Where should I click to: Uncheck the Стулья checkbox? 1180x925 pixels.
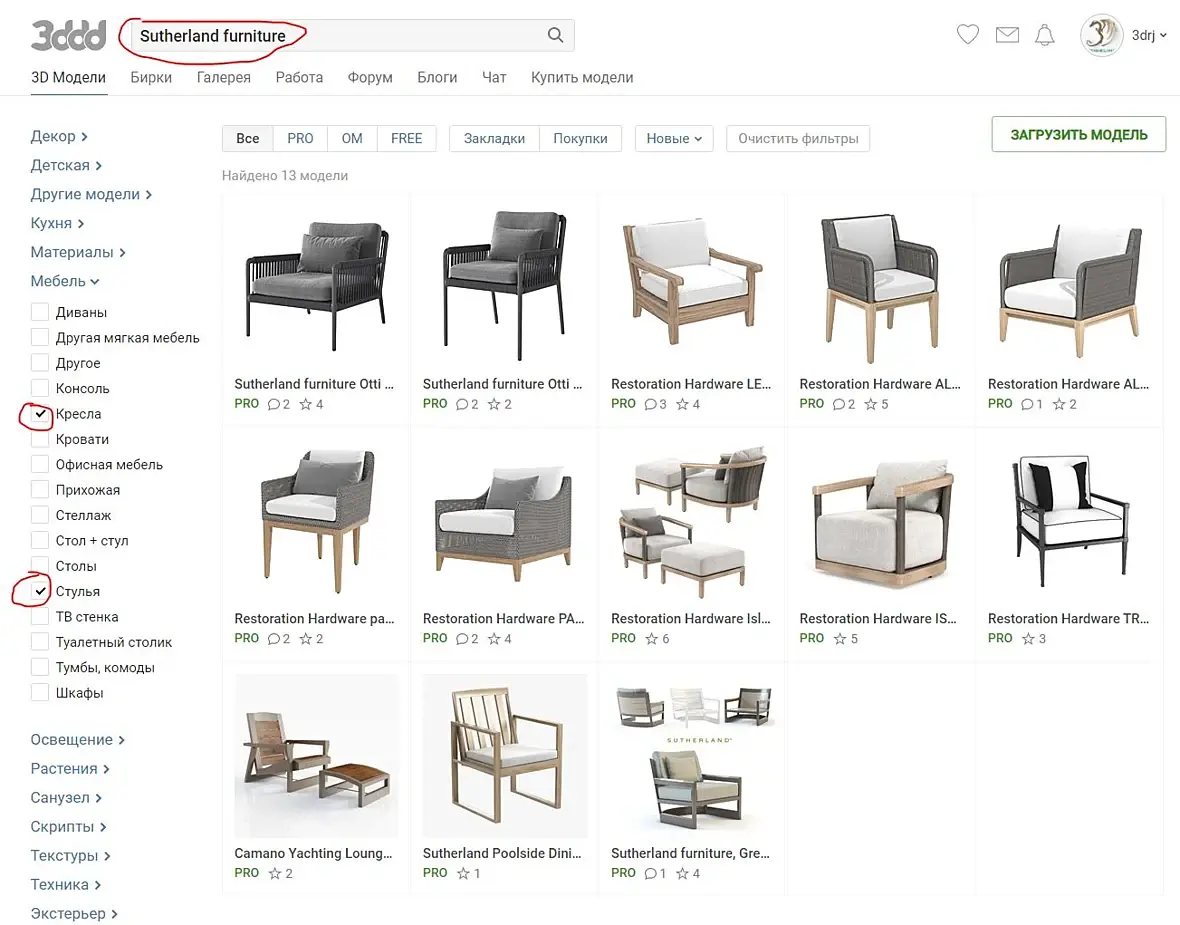tap(40, 592)
